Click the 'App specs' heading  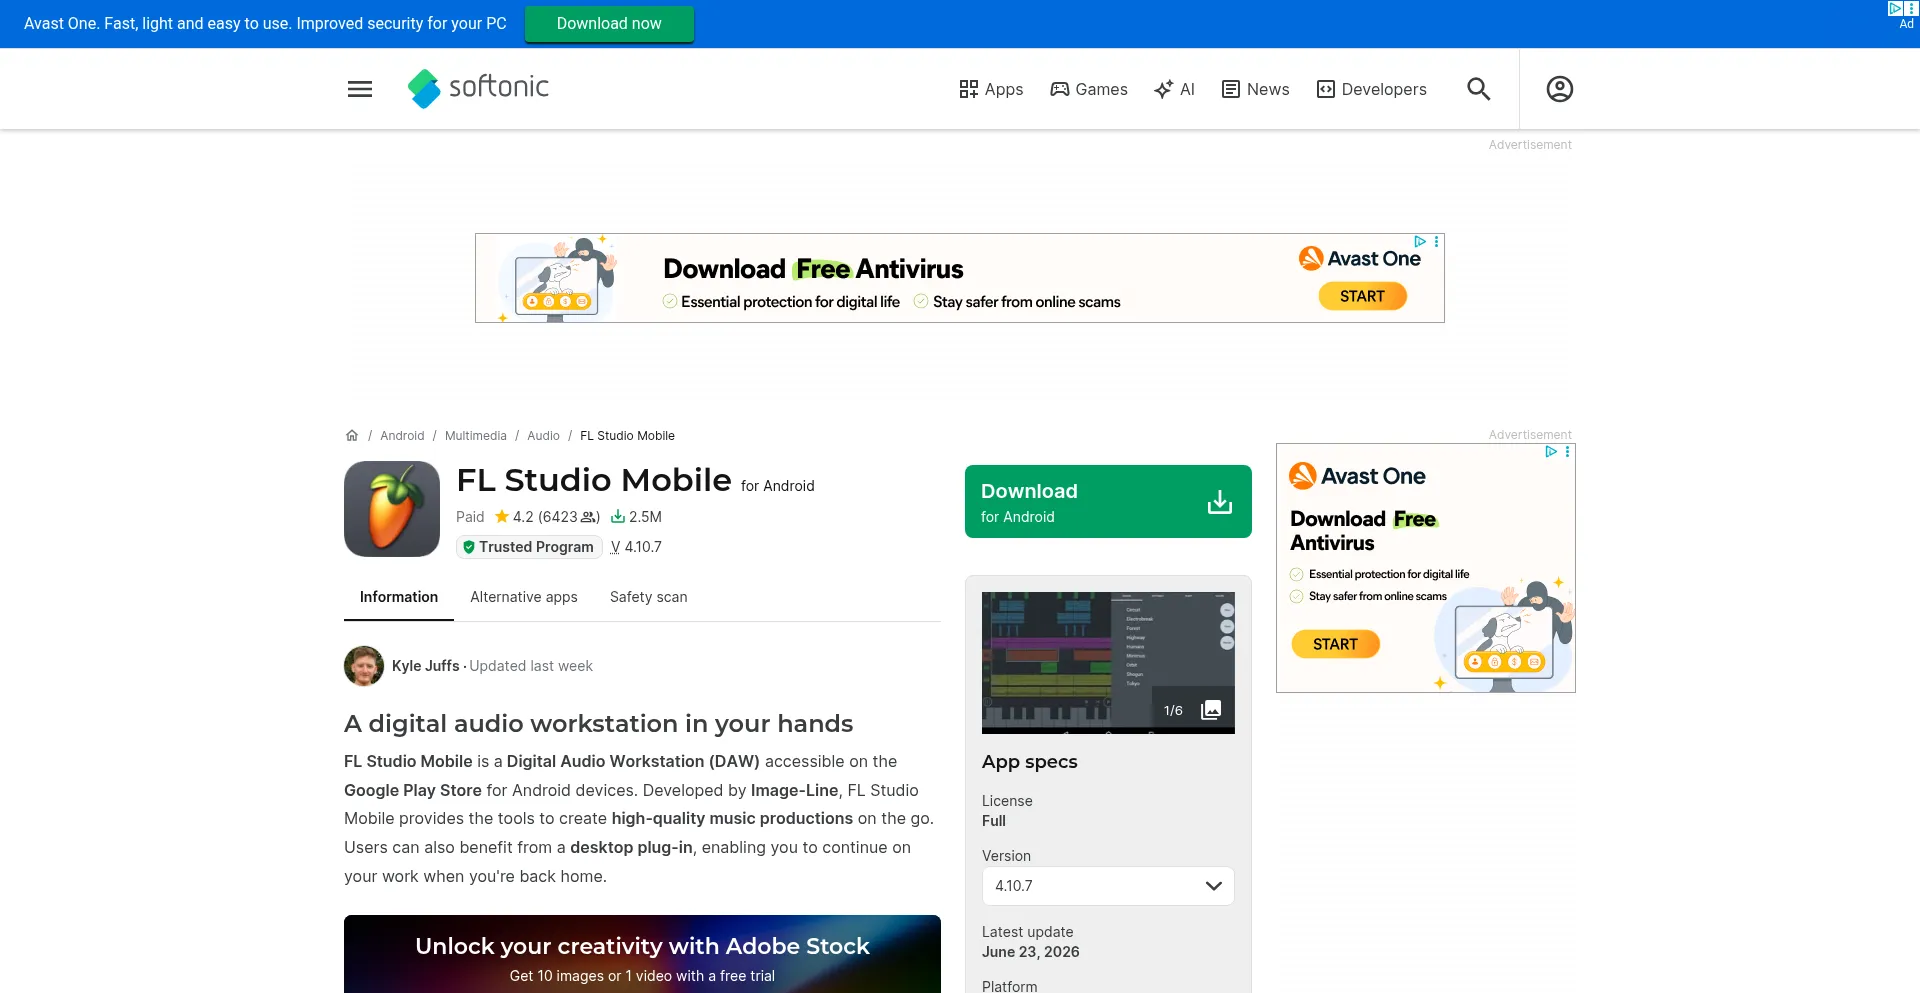click(x=1030, y=762)
